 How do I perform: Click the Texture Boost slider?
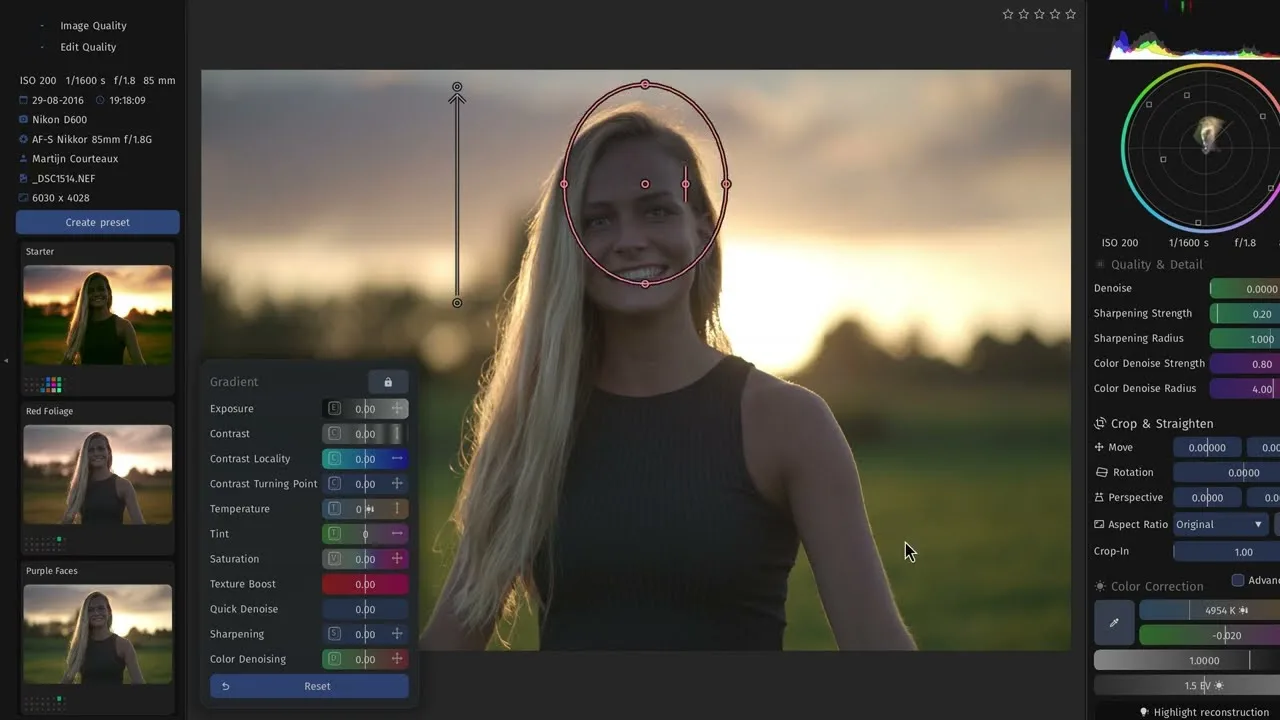(x=365, y=584)
